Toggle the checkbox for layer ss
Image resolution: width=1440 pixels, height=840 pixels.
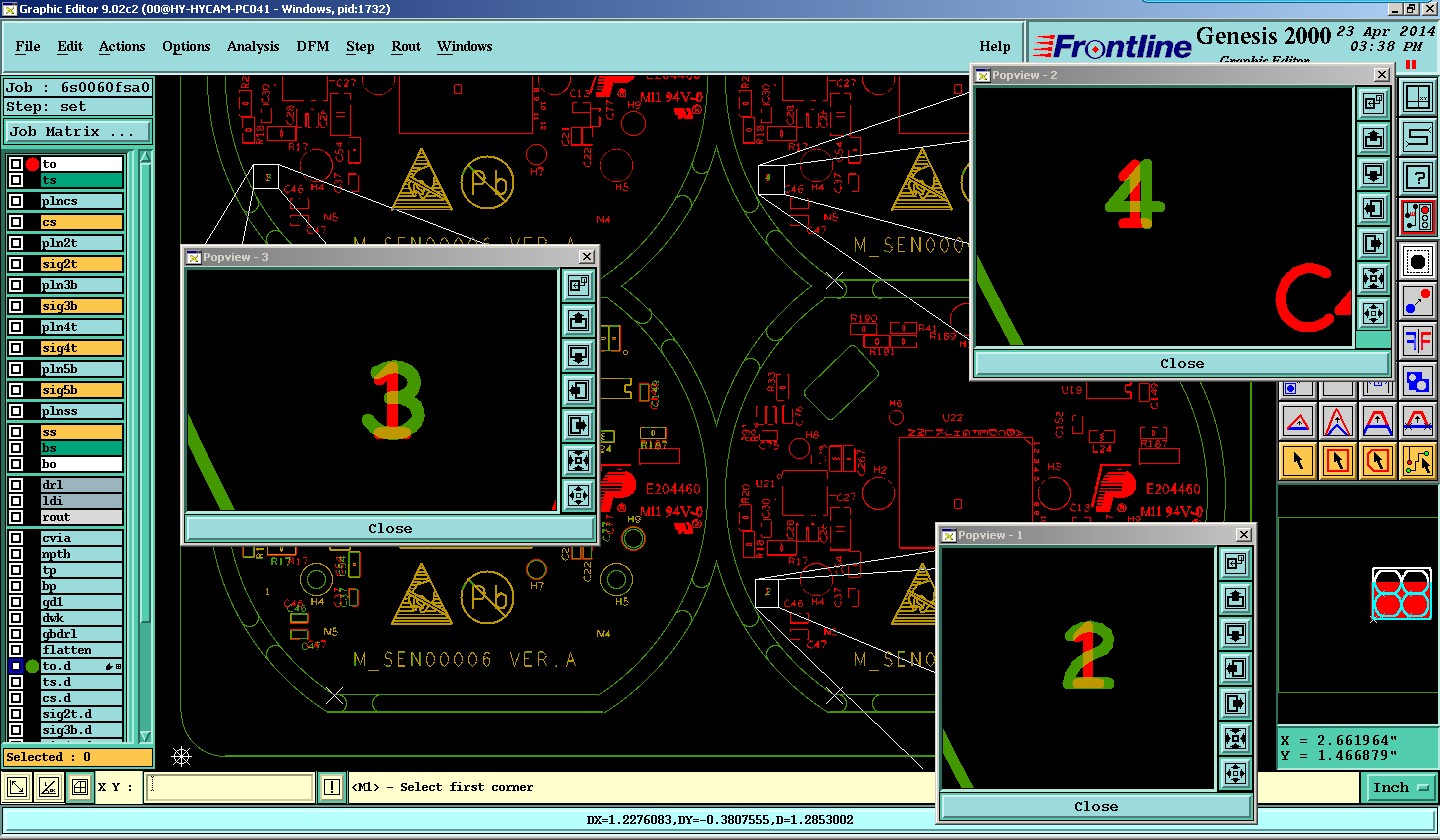(16, 432)
